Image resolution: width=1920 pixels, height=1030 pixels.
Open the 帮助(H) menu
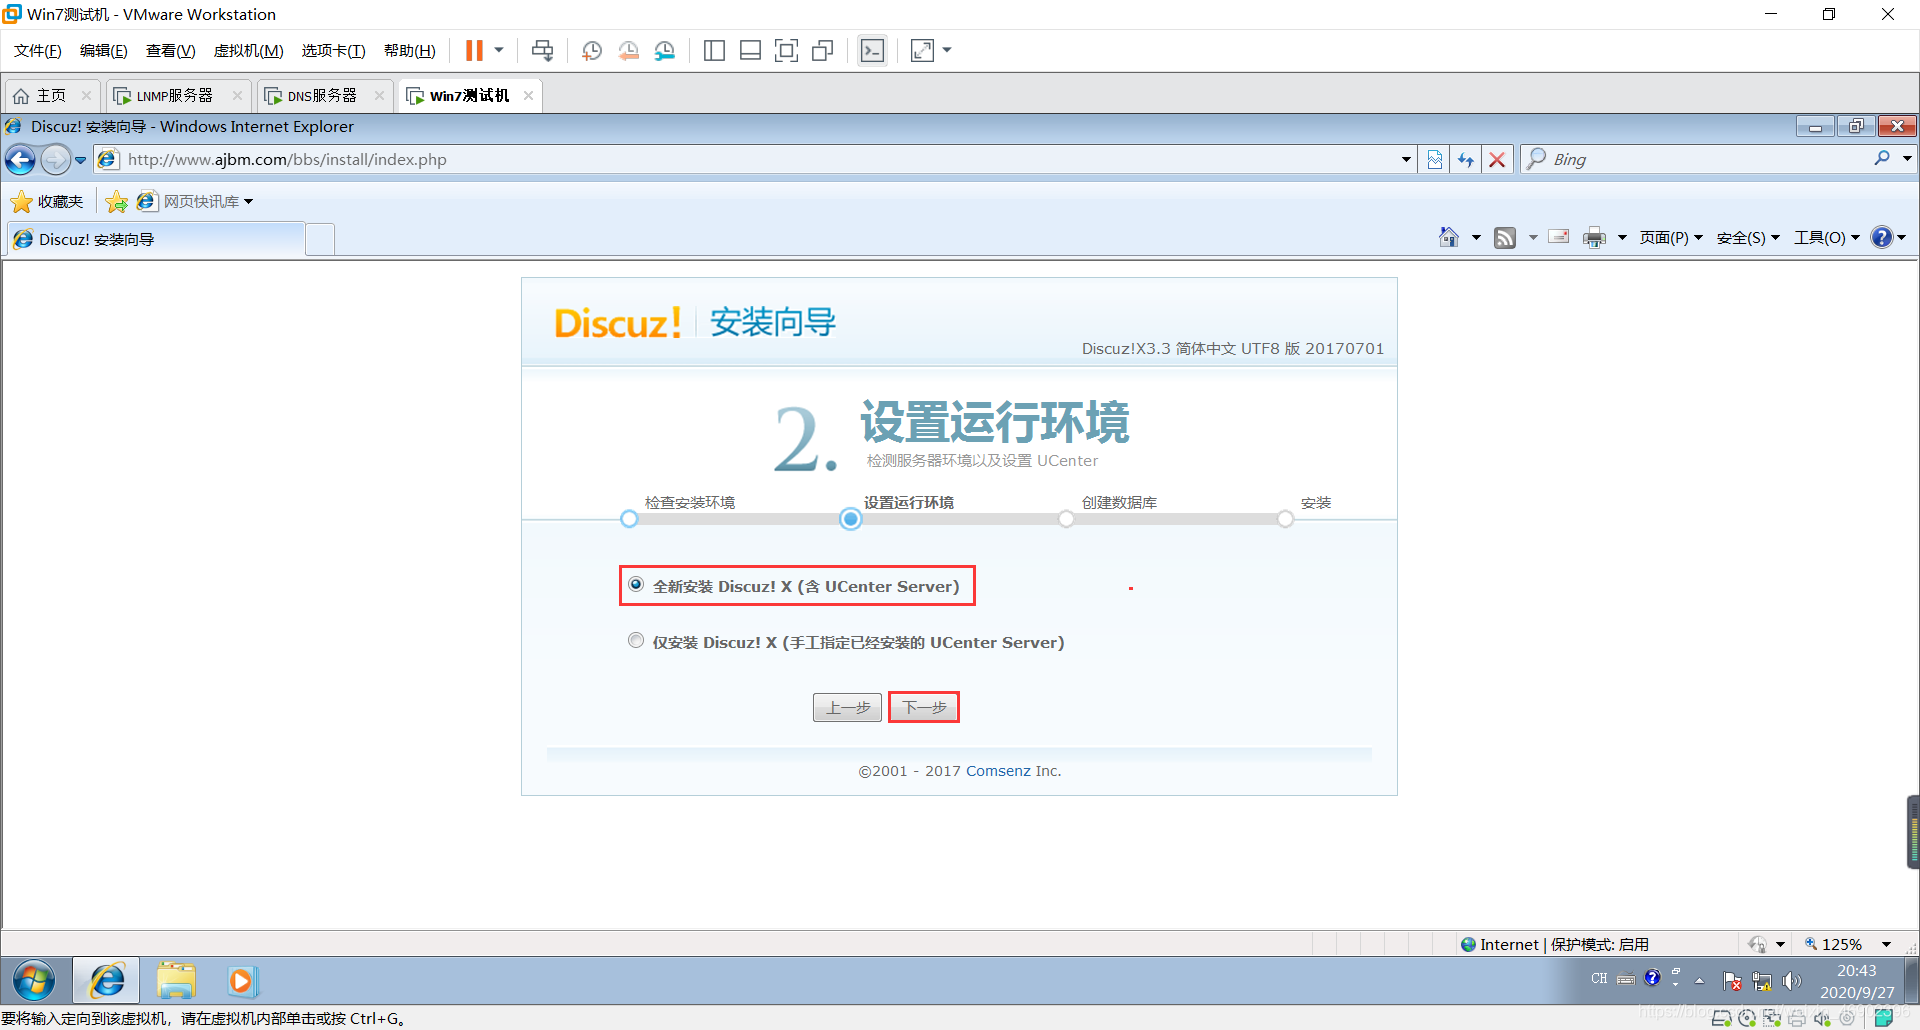(409, 51)
